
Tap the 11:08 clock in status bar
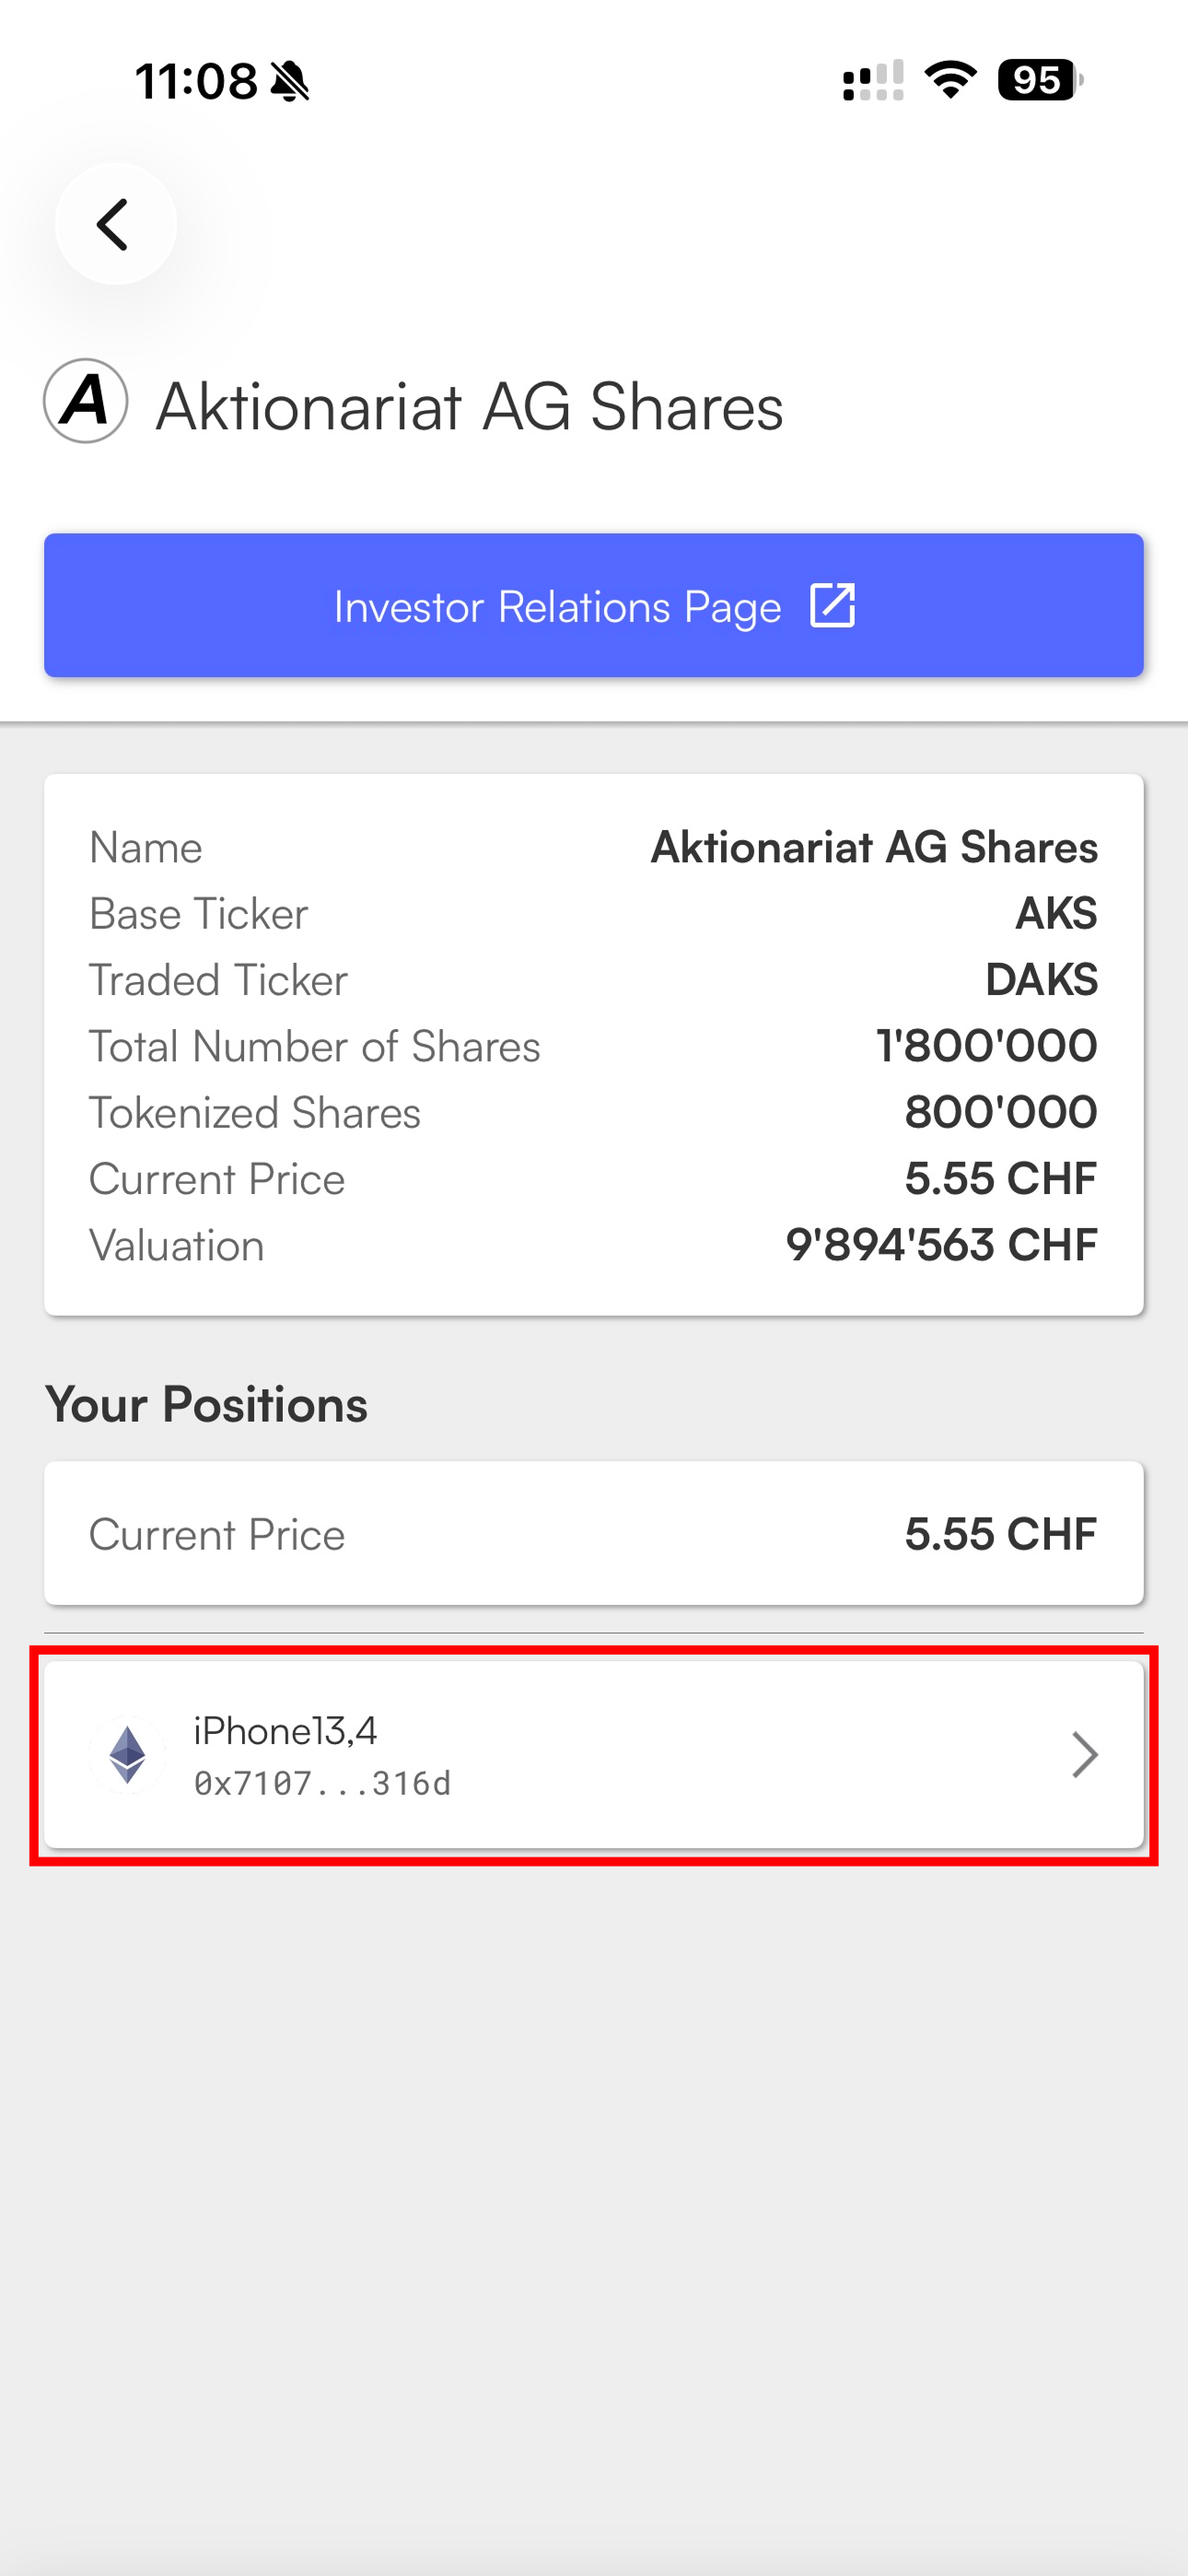pos(196,81)
